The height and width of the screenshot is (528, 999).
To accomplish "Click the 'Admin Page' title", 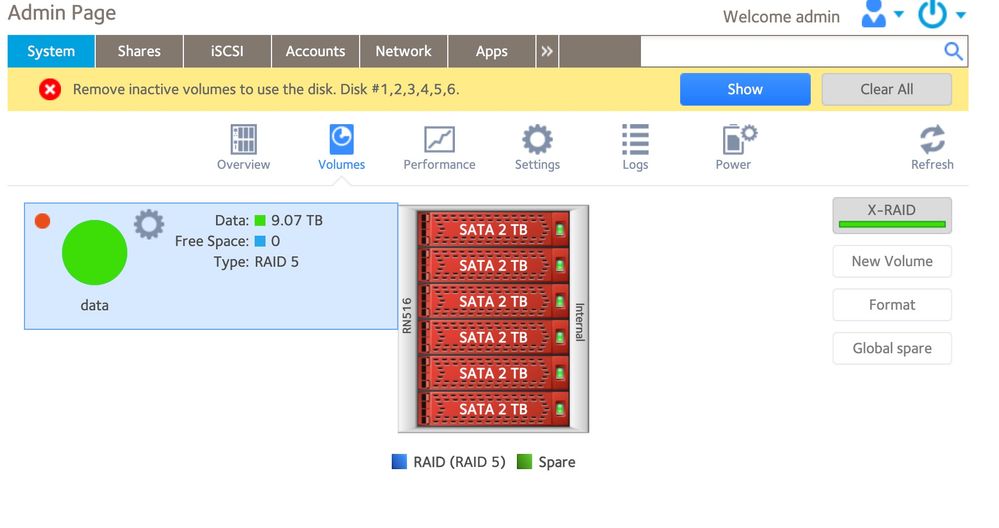I will 62,13.
